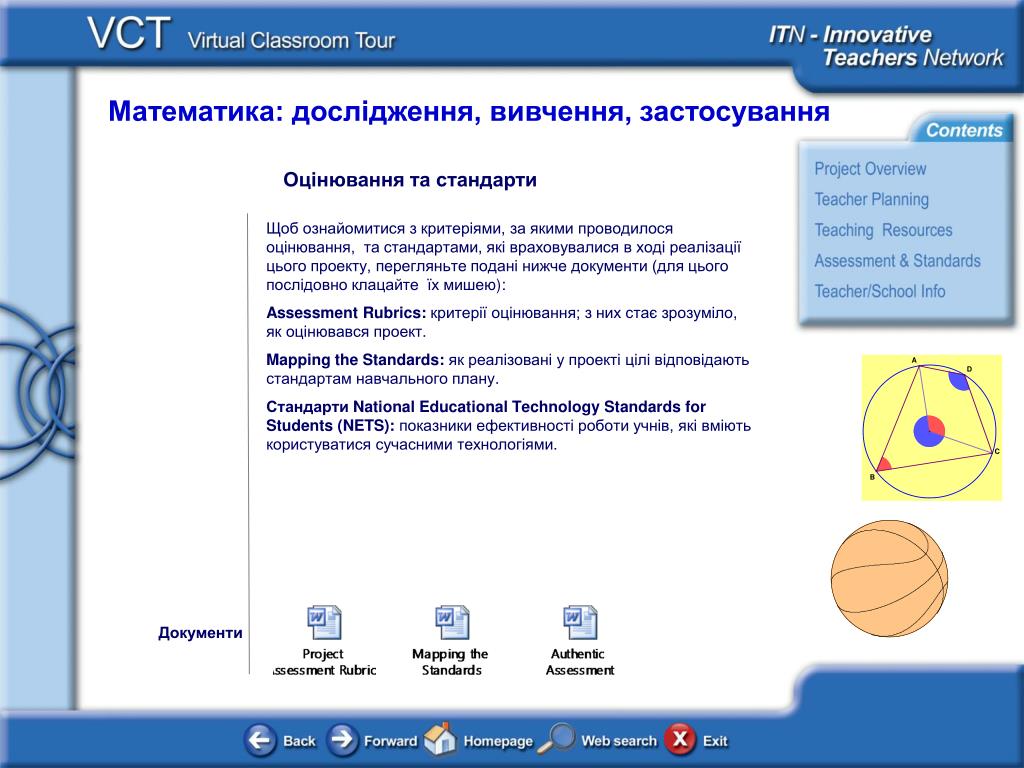Image resolution: width=1024 pixels, height=768 pixels.
Task: Click the Virtual Classroom Tour subtitle
Action: point(291,40)
